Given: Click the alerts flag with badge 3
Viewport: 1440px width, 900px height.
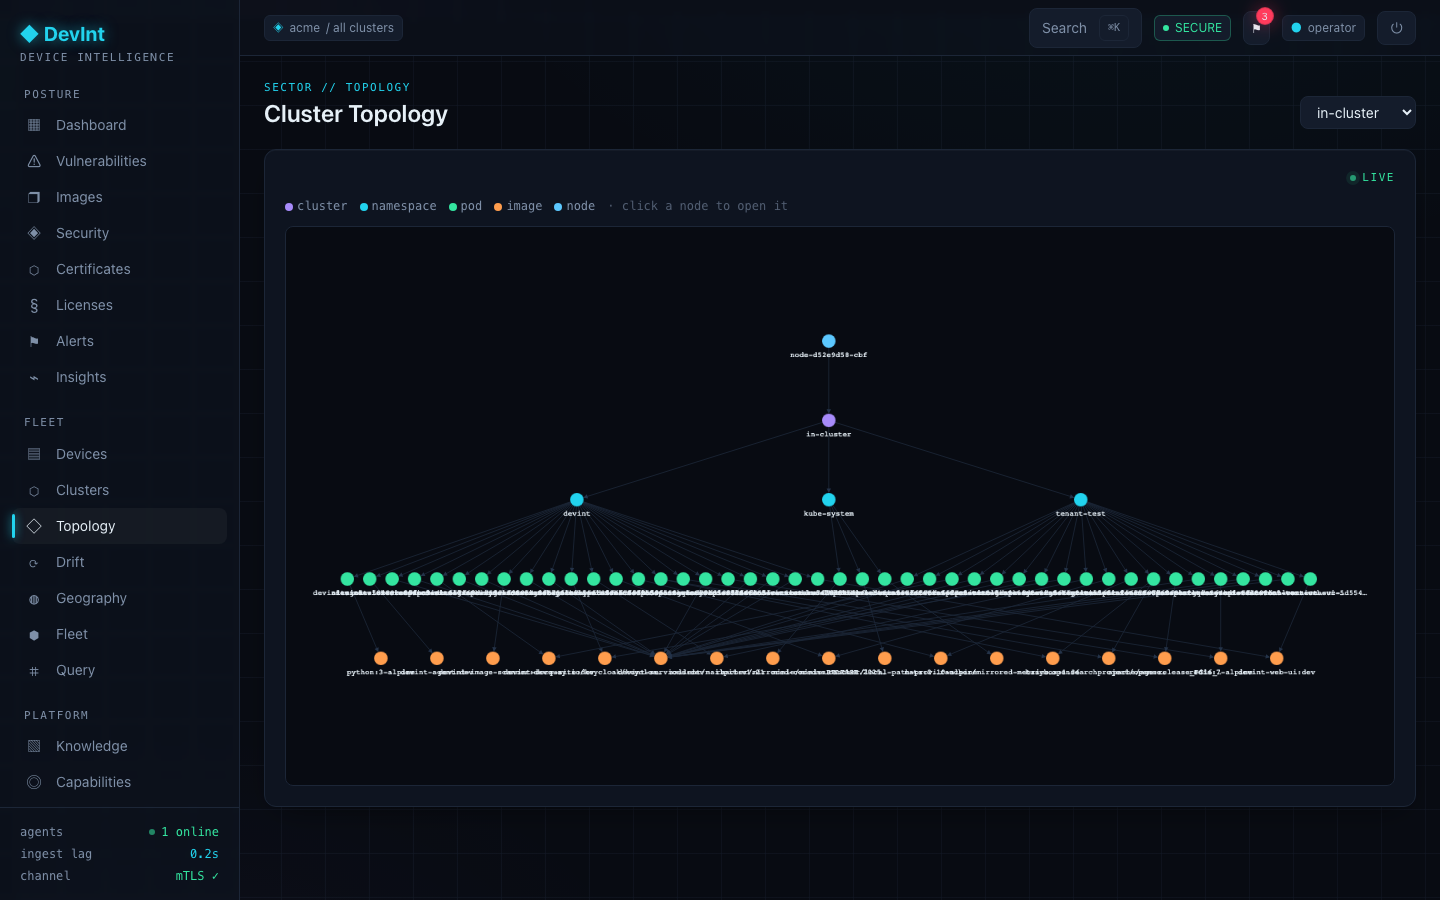Looking at the screenshot, I should (1257, 28).
